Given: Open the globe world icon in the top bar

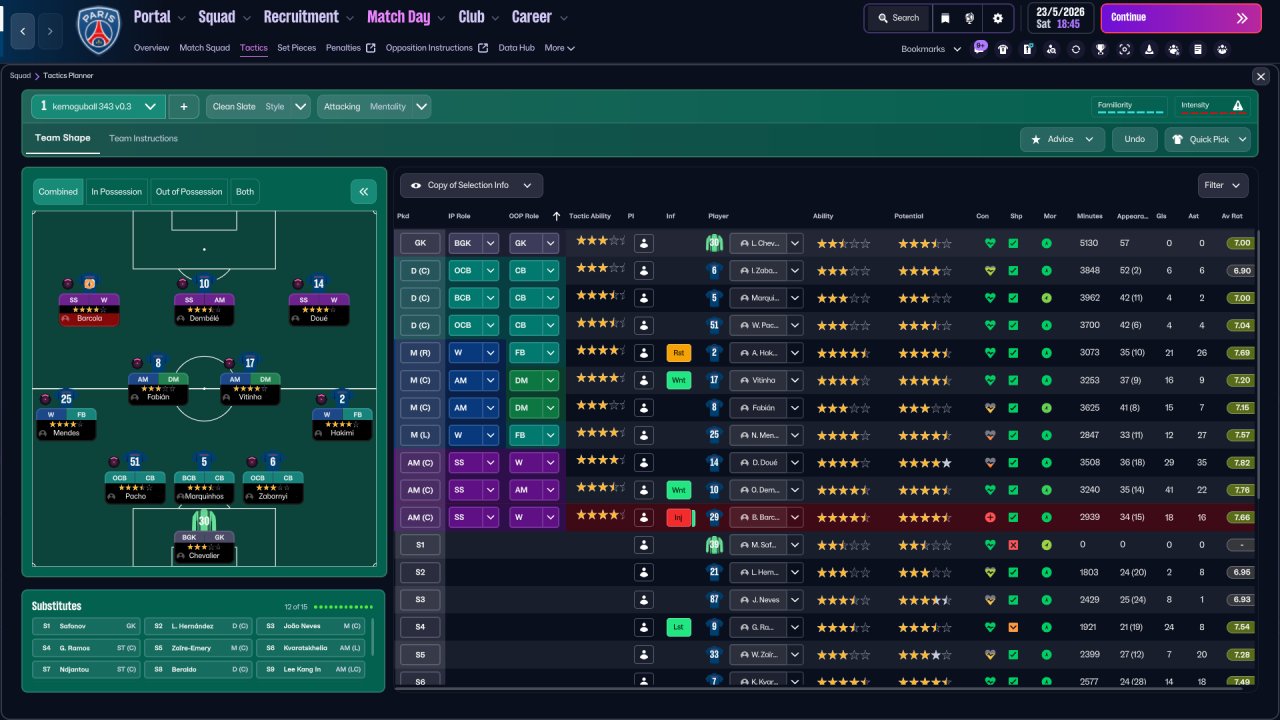Looking at the screenshot, I should (969, 18).
